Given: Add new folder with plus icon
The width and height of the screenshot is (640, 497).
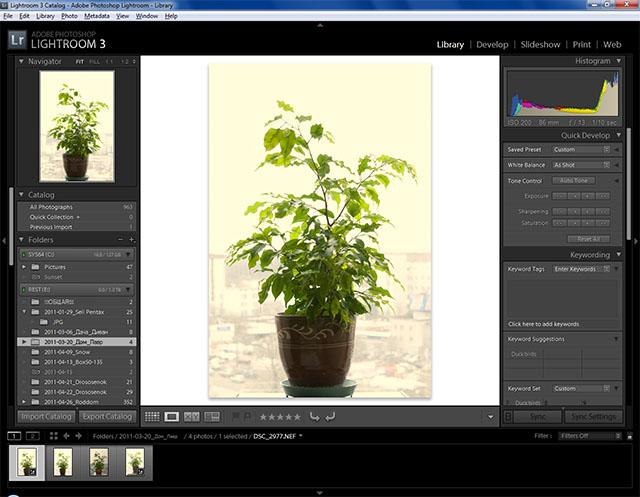Looking at the screenshot, I should (x=131, y=240).
